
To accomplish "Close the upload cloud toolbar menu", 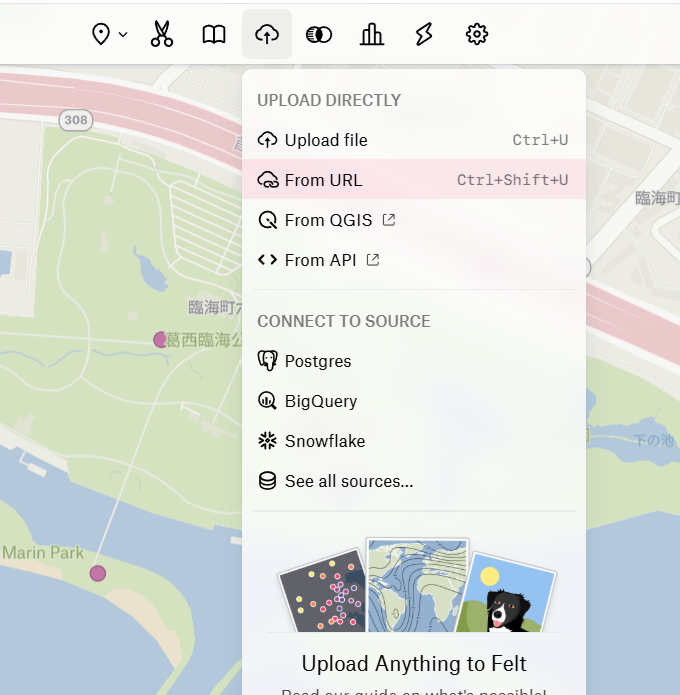I will point(267,34).
